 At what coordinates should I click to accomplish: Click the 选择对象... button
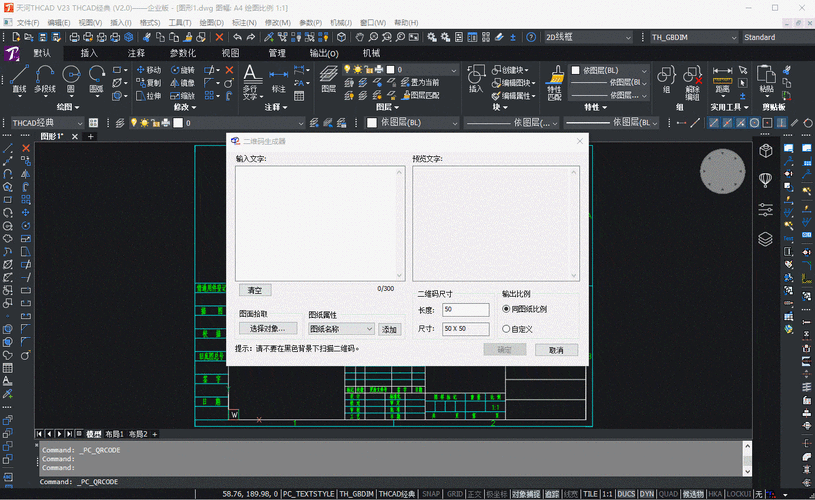pos(268,328)
